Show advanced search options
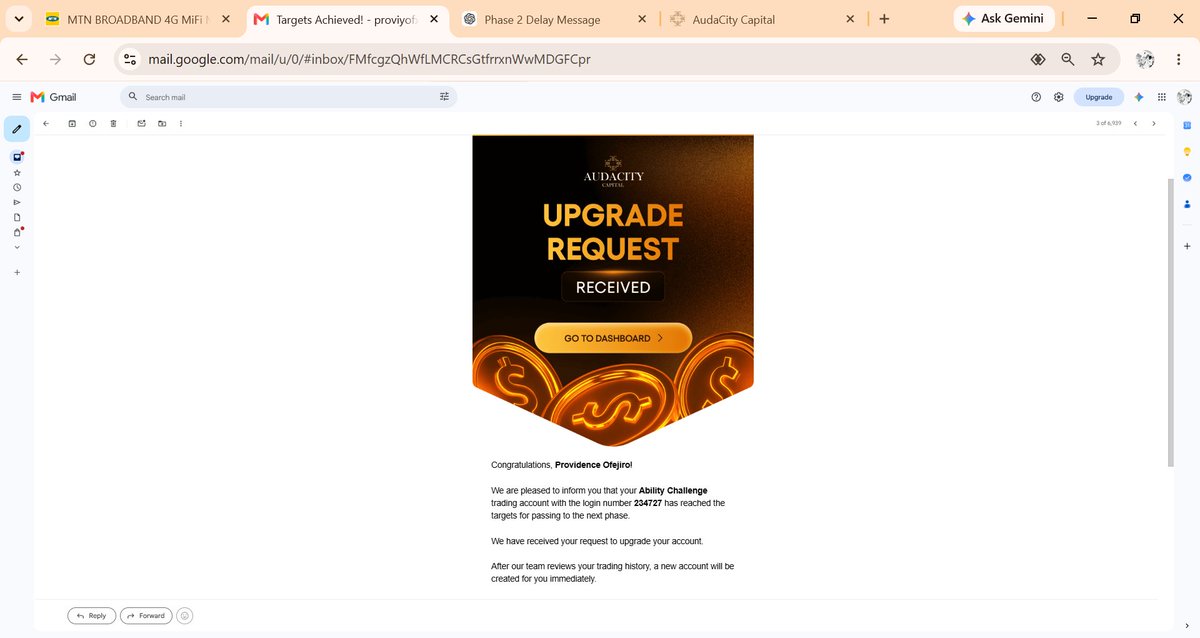Screen dimensions: 1200x638 444,97
